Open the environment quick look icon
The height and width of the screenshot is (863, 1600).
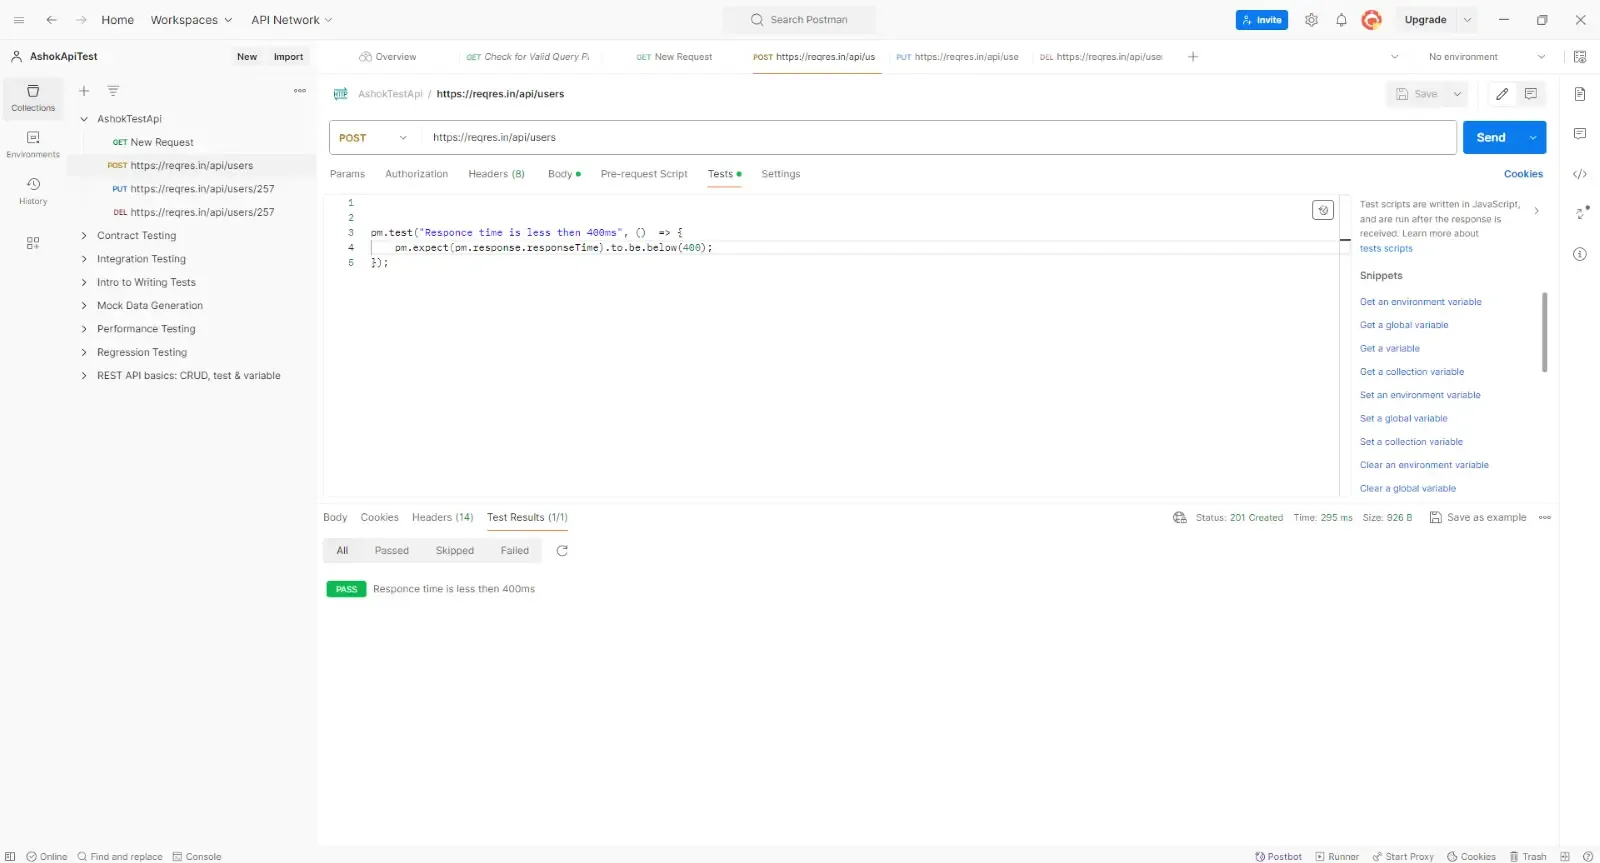point(1580,57)
